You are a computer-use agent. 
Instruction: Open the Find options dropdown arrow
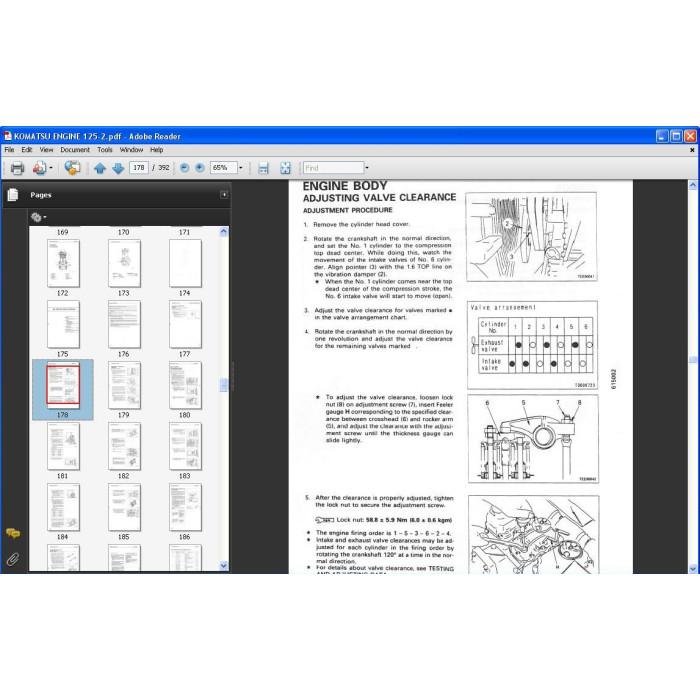[367, 168]
